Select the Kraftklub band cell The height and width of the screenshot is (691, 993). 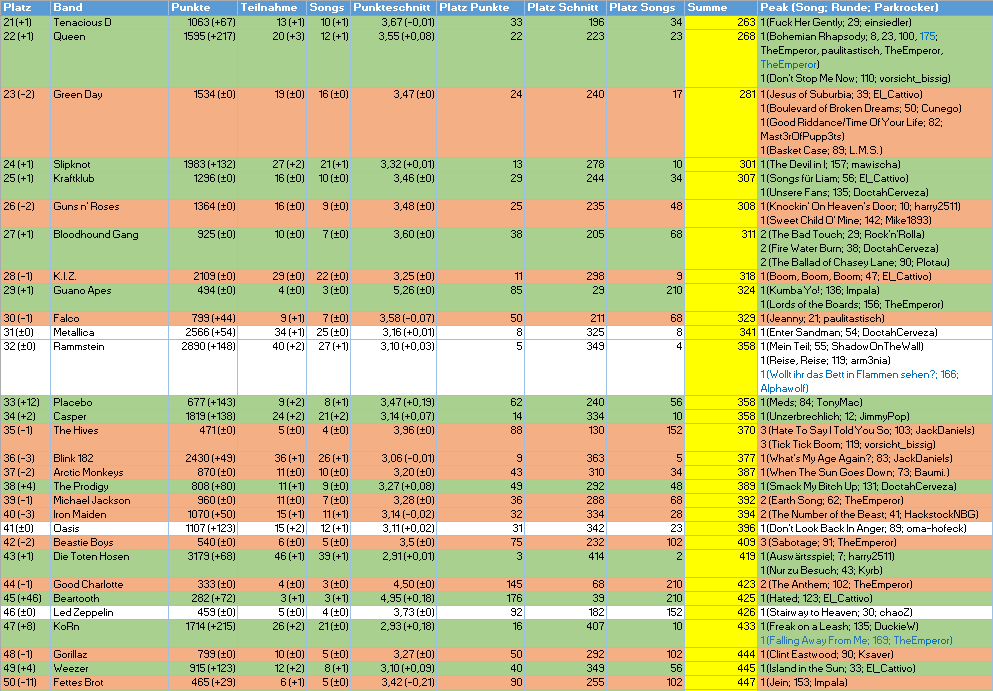click(x=110, y=185)
